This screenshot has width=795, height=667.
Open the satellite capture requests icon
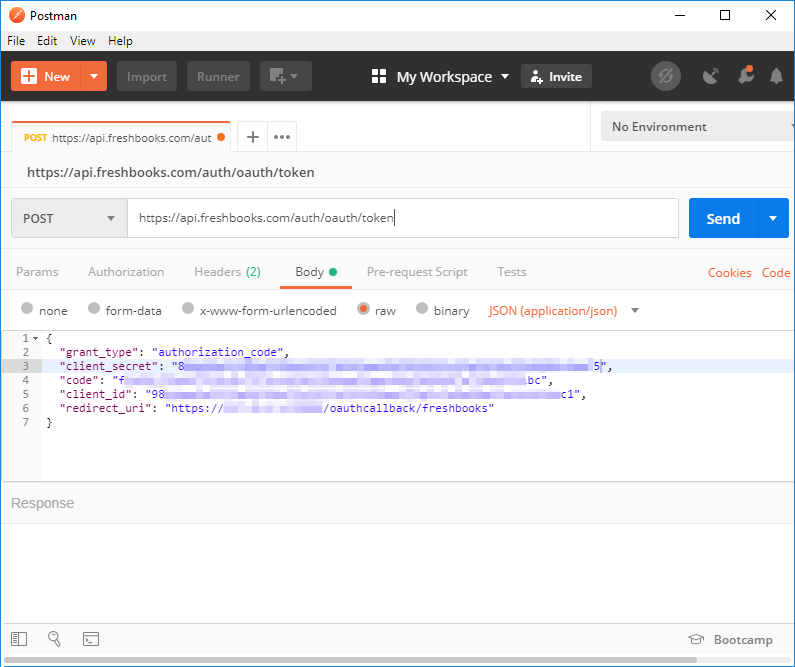click(x=711, y=76)
